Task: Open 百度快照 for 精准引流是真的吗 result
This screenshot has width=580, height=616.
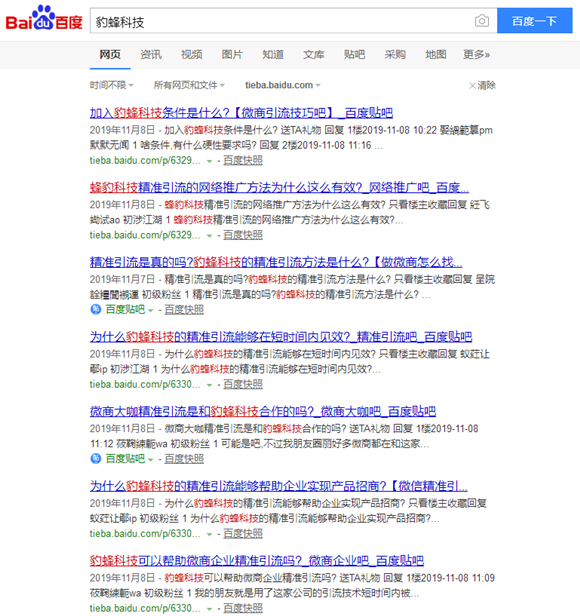Action: point(184,310)
